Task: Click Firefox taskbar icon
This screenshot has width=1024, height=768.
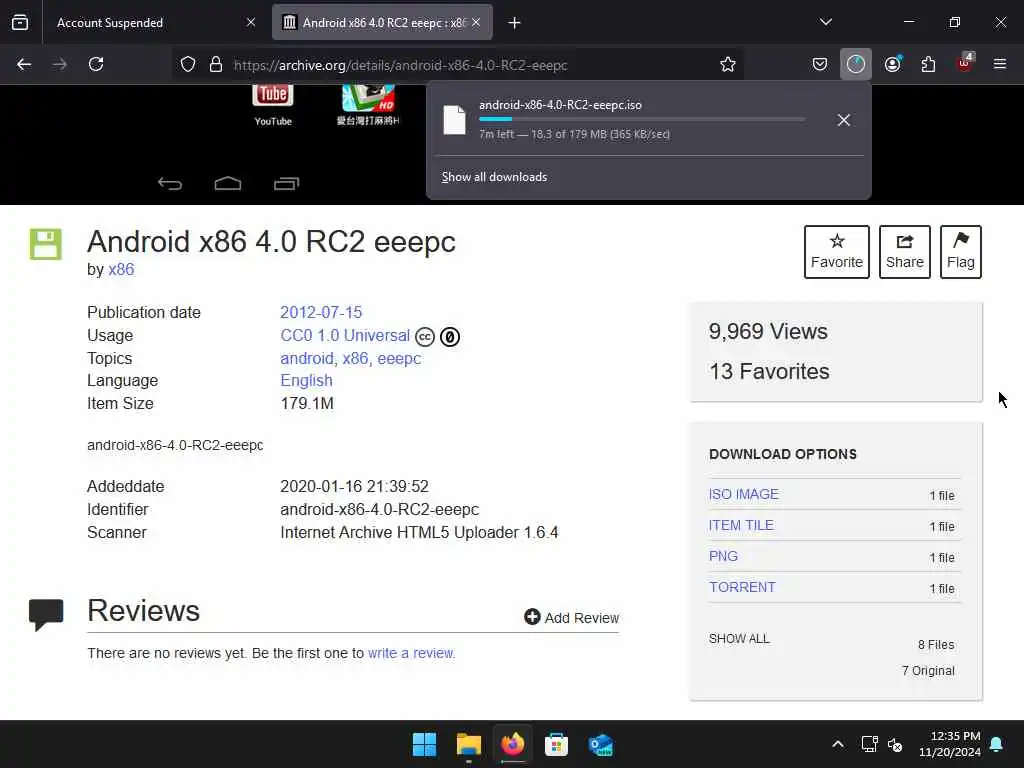Action: (513, 744)
